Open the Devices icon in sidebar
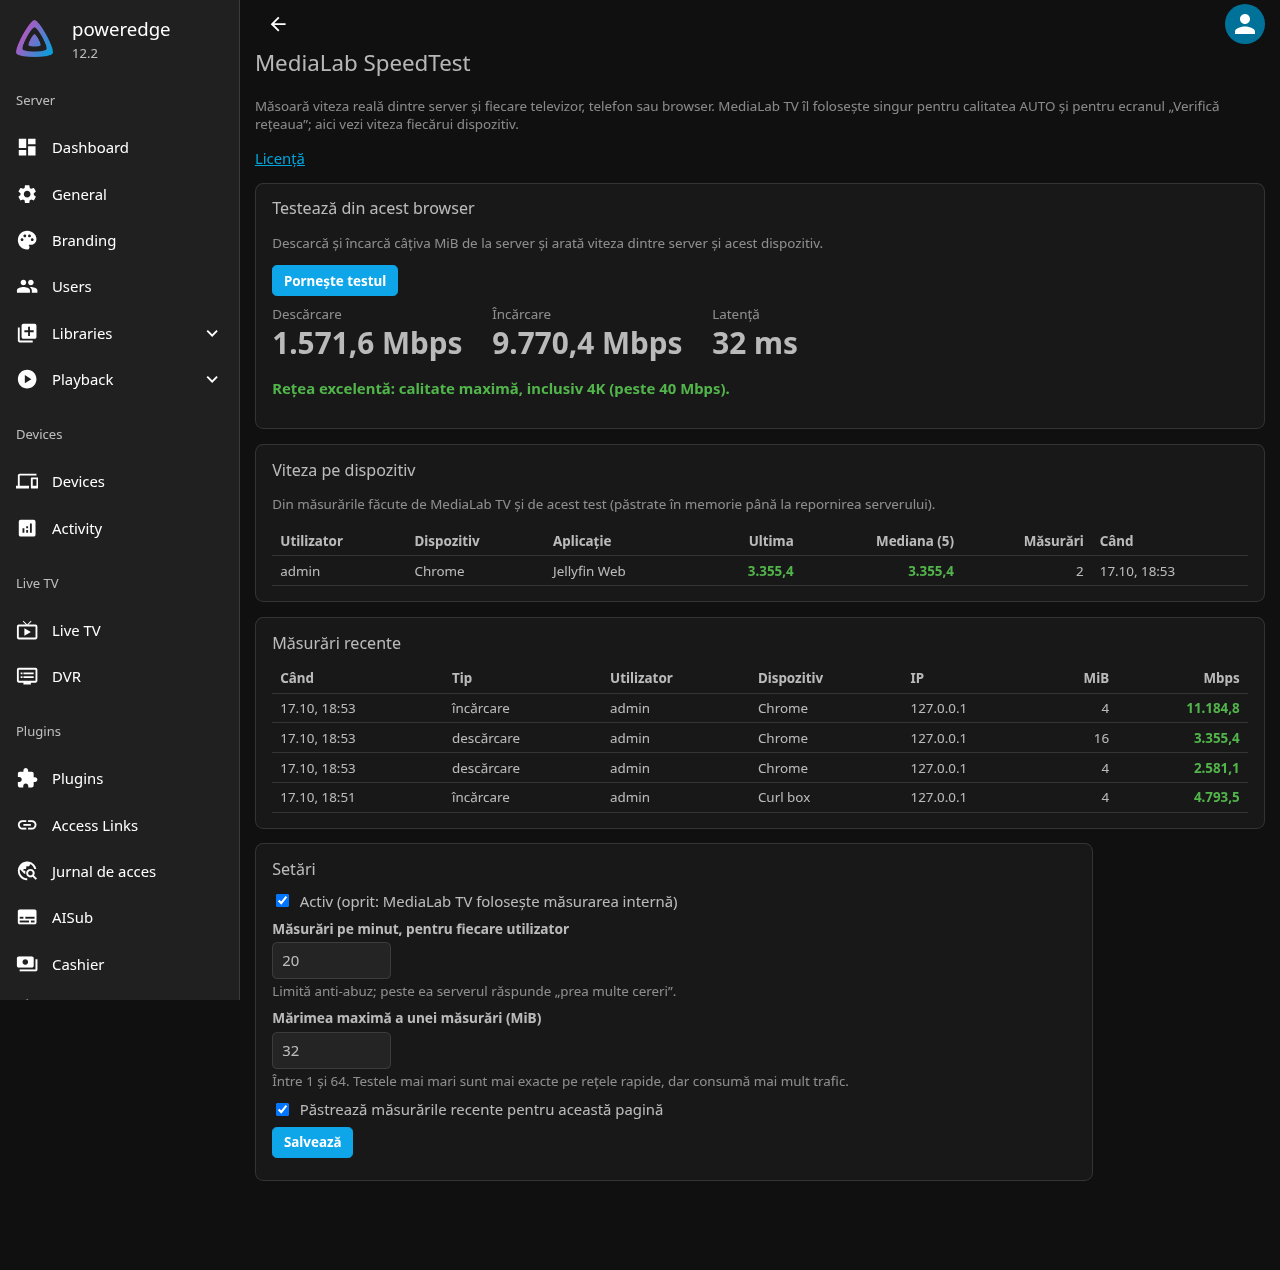This screenshot has height=1270, width=1280. [x=27, y=482]
